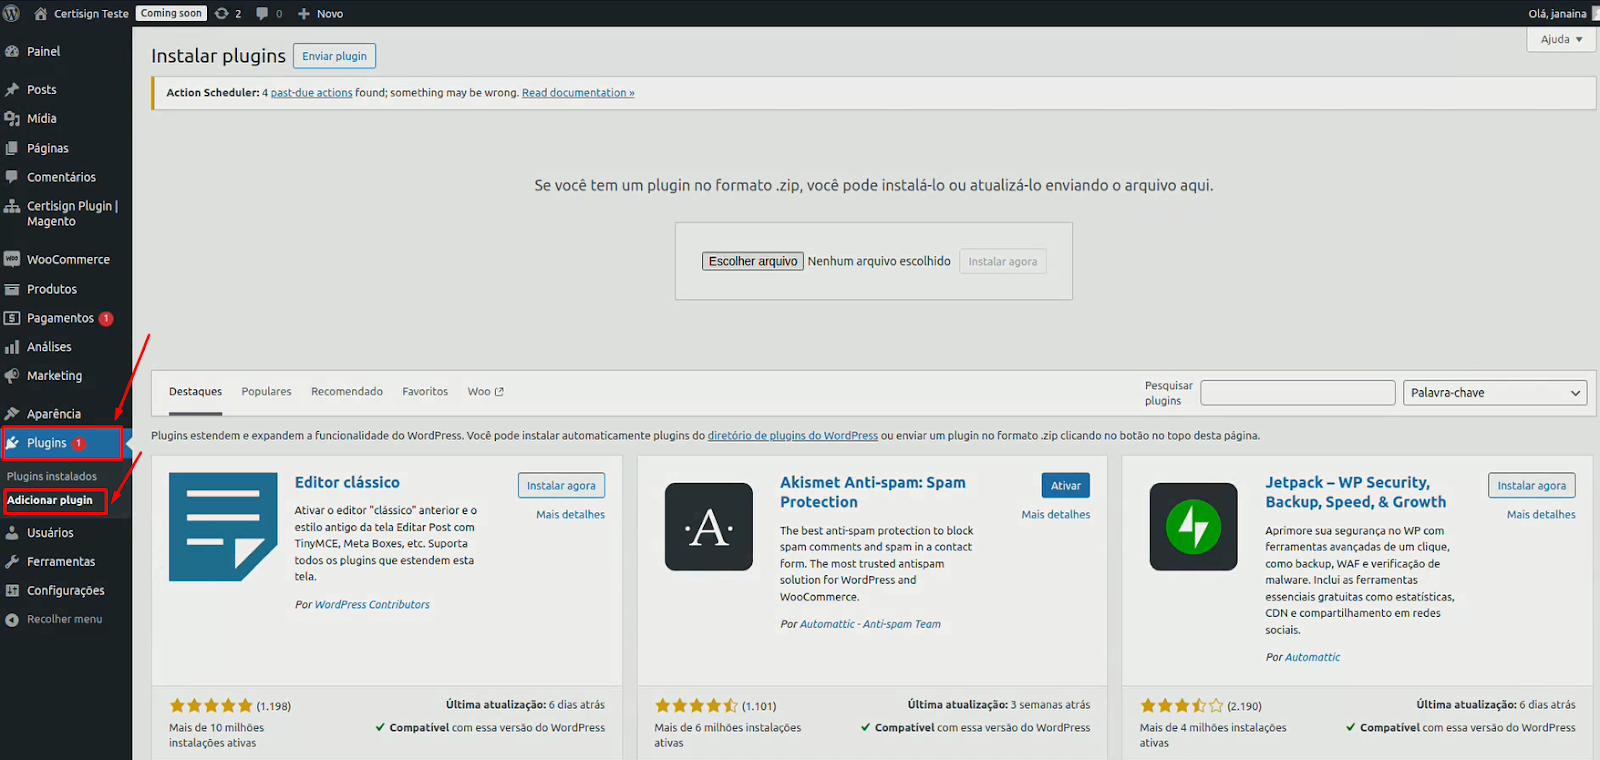Click the Editor clássico plugin title
This screenshot has height=760, width=1600.
tap(347, 482)
